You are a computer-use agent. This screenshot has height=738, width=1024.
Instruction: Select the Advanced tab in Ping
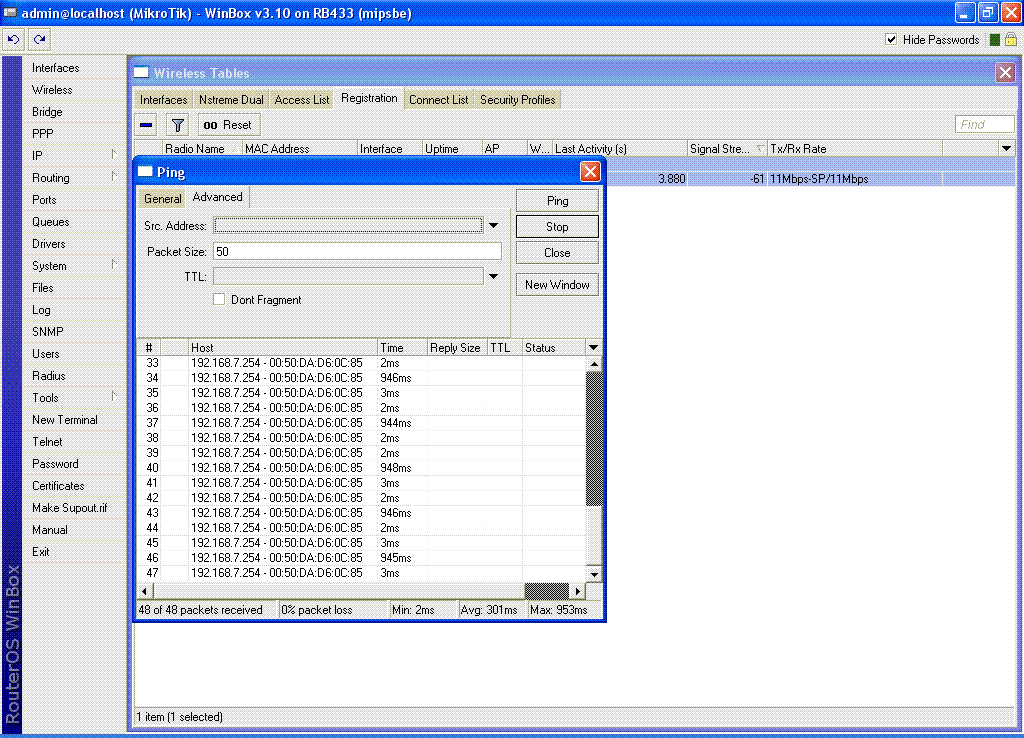pyautogui.click(x=217, y=197)
